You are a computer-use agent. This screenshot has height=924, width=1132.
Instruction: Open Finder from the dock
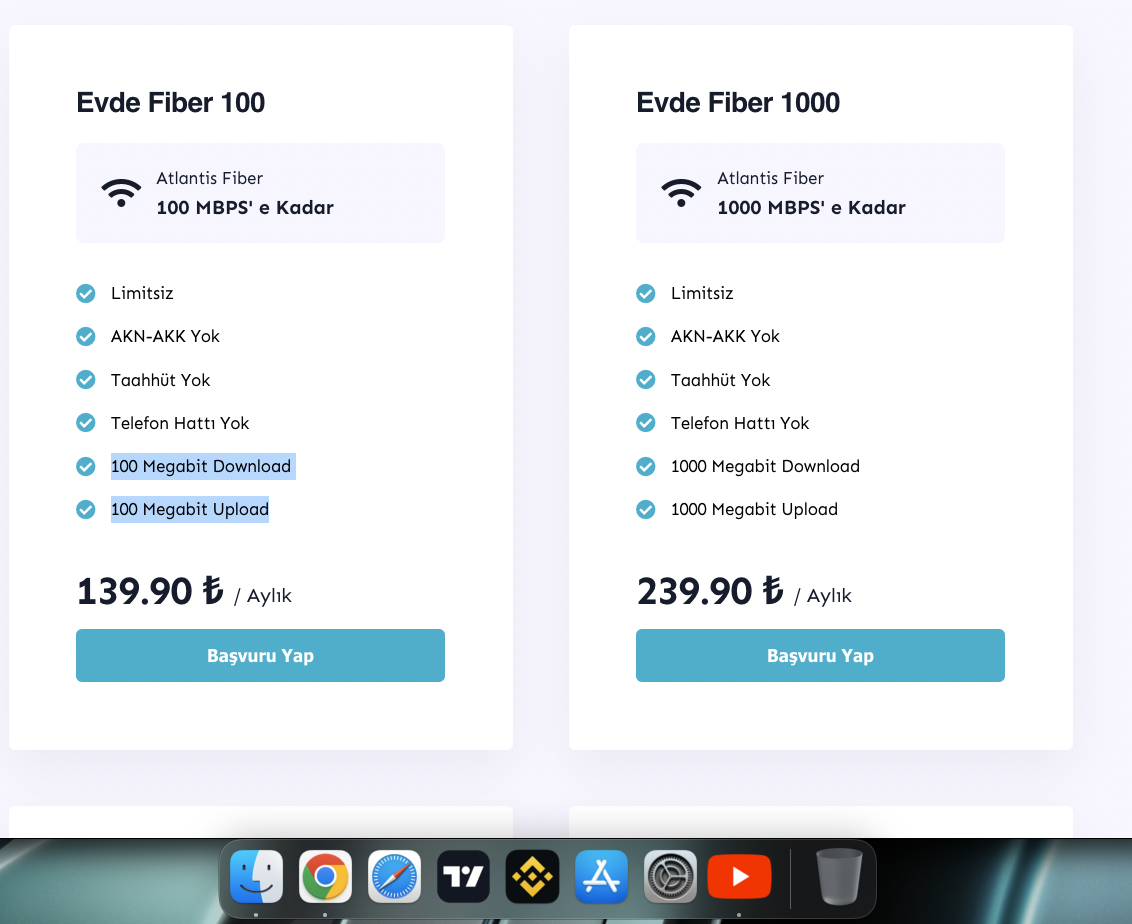(256, 877)
